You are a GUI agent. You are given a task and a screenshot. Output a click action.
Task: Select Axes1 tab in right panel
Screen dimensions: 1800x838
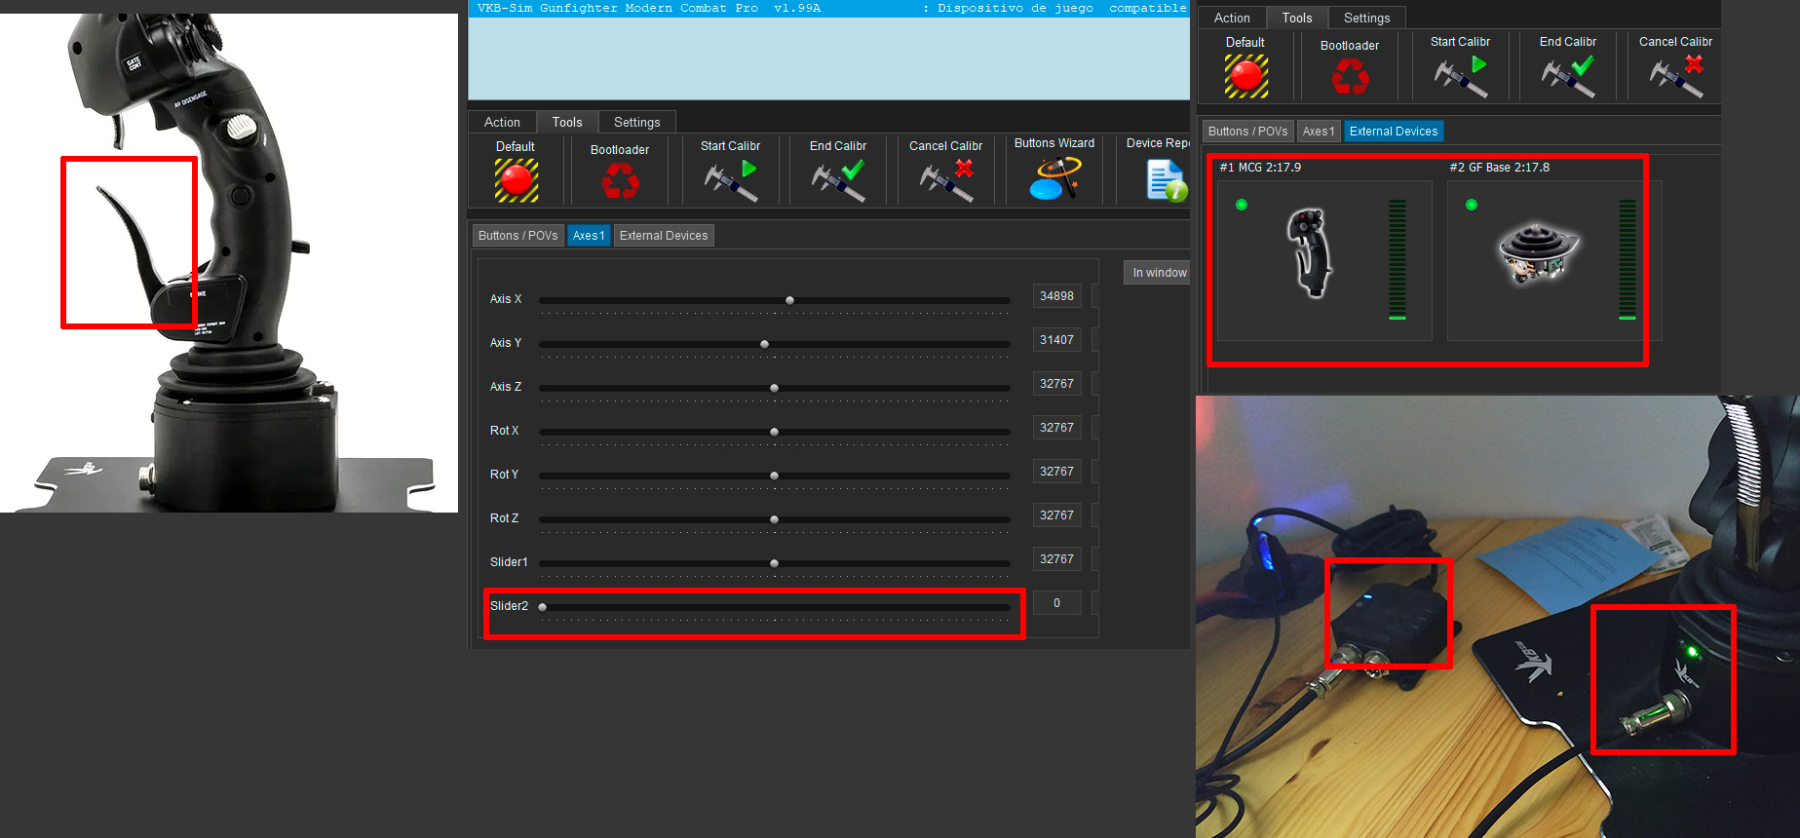[x=1319, y=131]
